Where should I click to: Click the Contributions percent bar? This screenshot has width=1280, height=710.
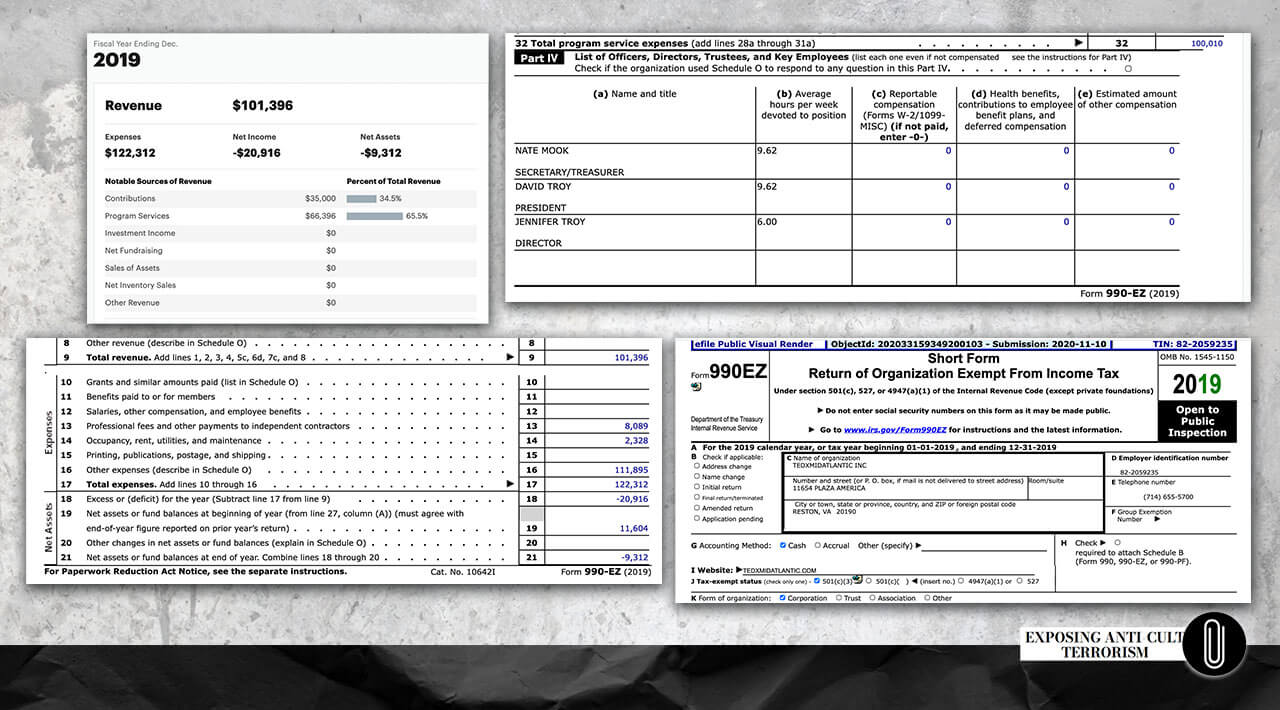click(361, 199)
